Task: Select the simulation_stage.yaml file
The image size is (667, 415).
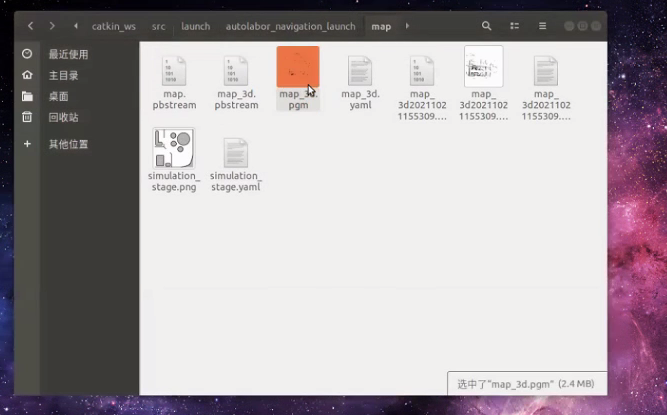Action: 235,153
